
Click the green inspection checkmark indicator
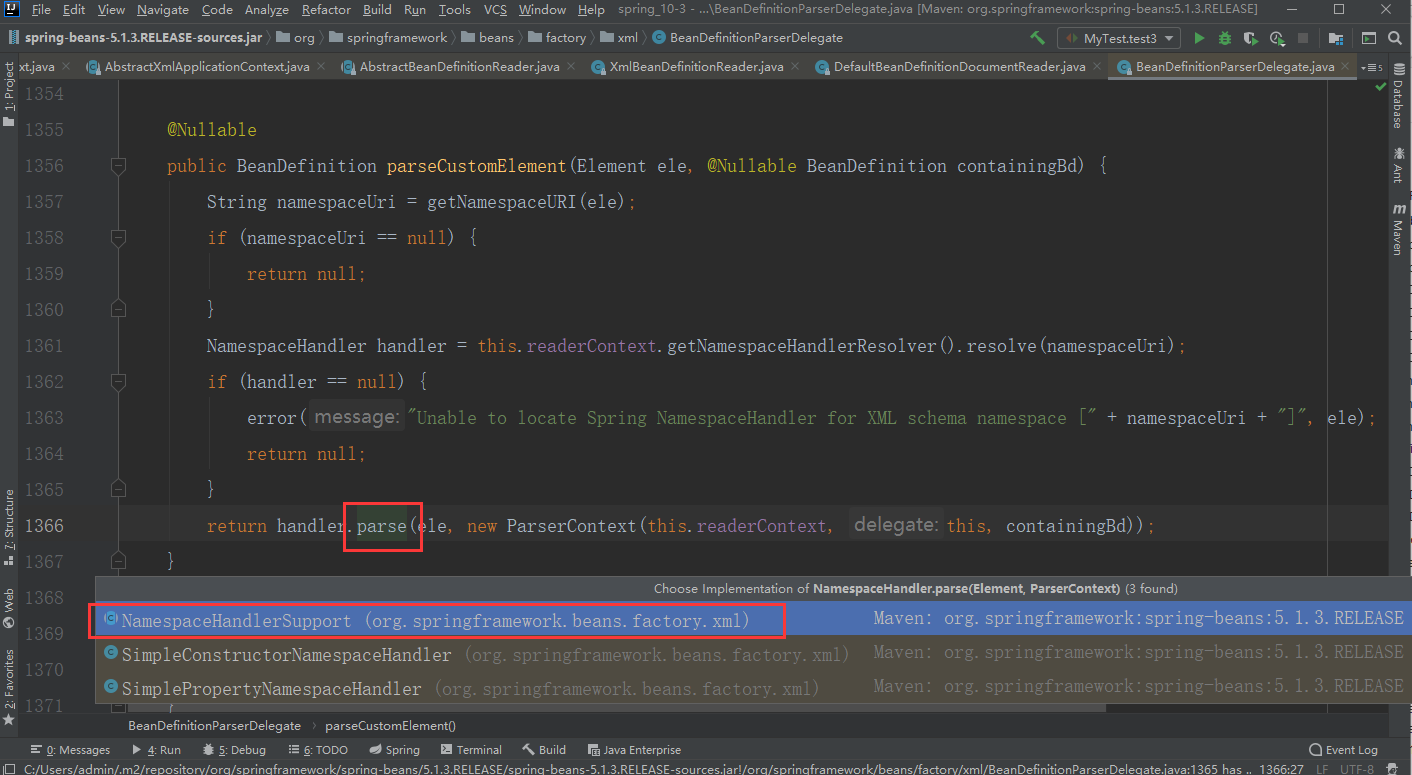click(x=1381, y=89)
